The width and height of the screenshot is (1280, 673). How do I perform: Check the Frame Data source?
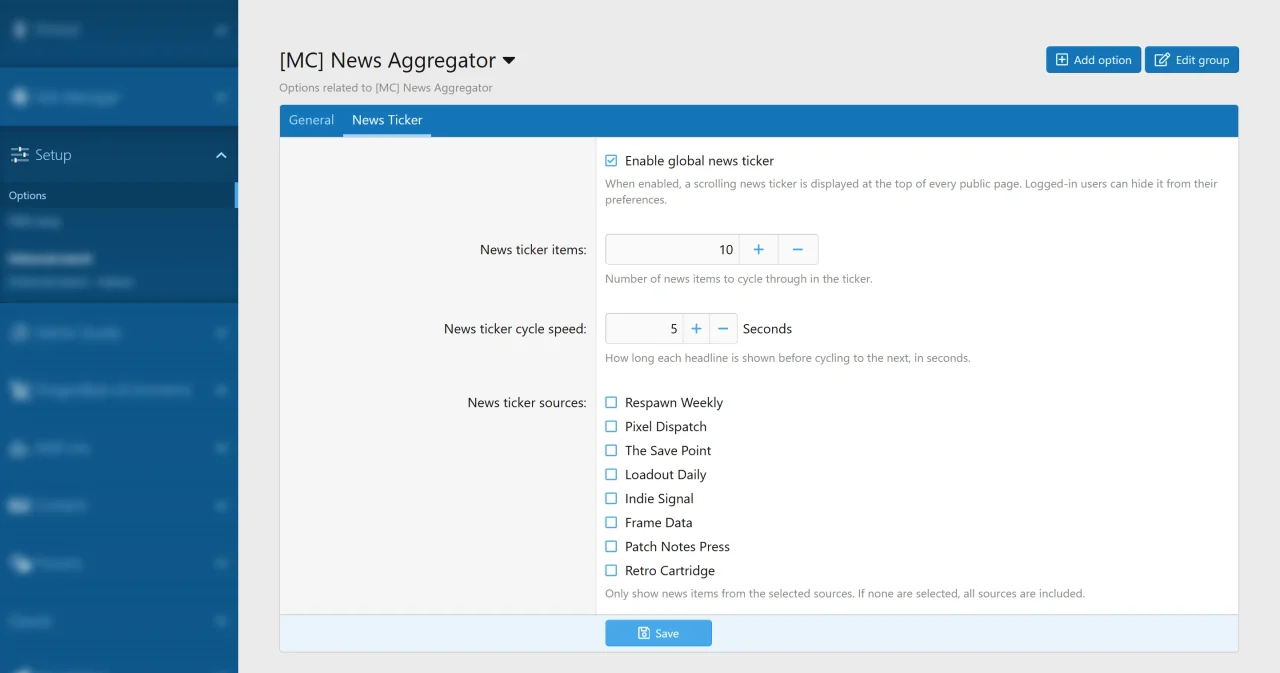coord(611,523)
